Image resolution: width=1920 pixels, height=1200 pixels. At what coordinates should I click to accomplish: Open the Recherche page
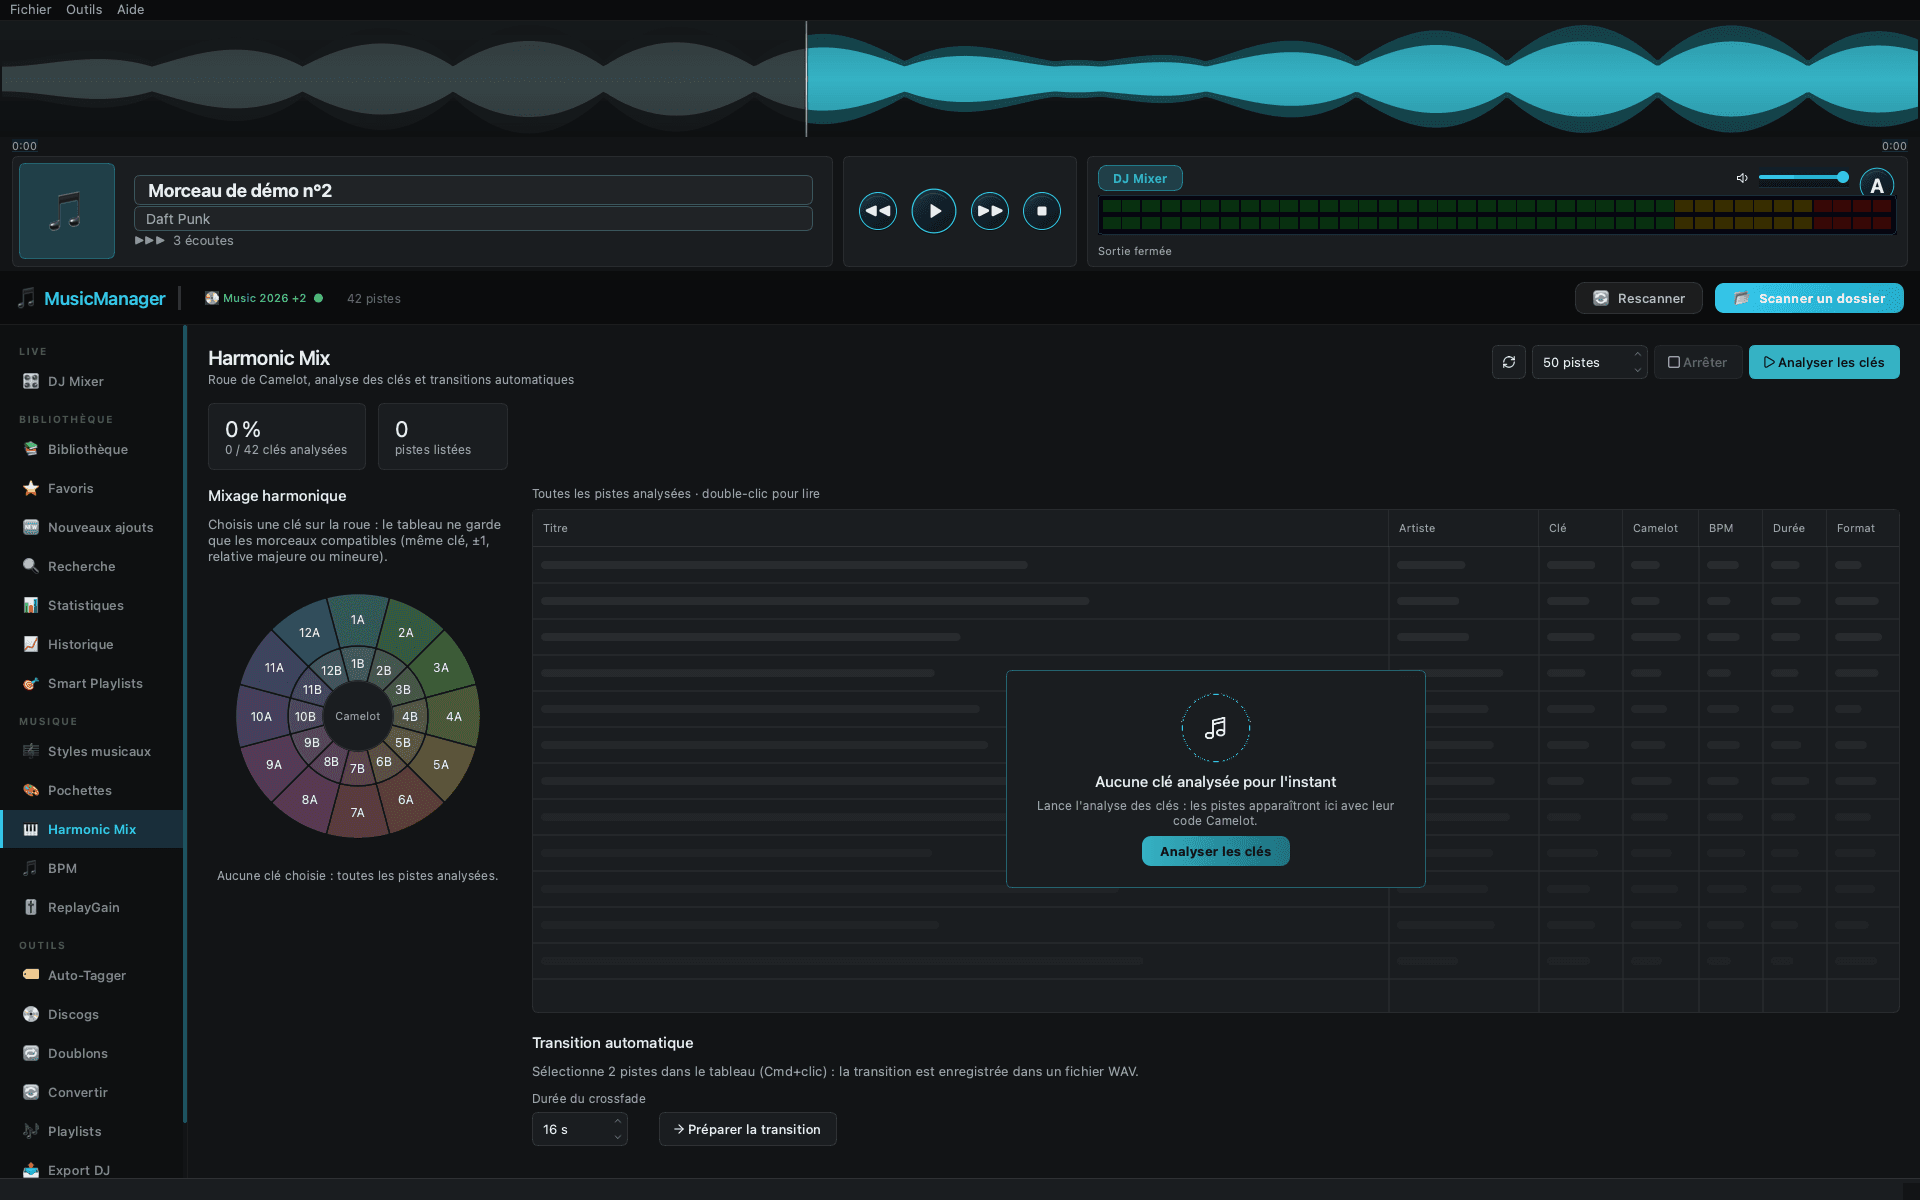pos(92,566)
